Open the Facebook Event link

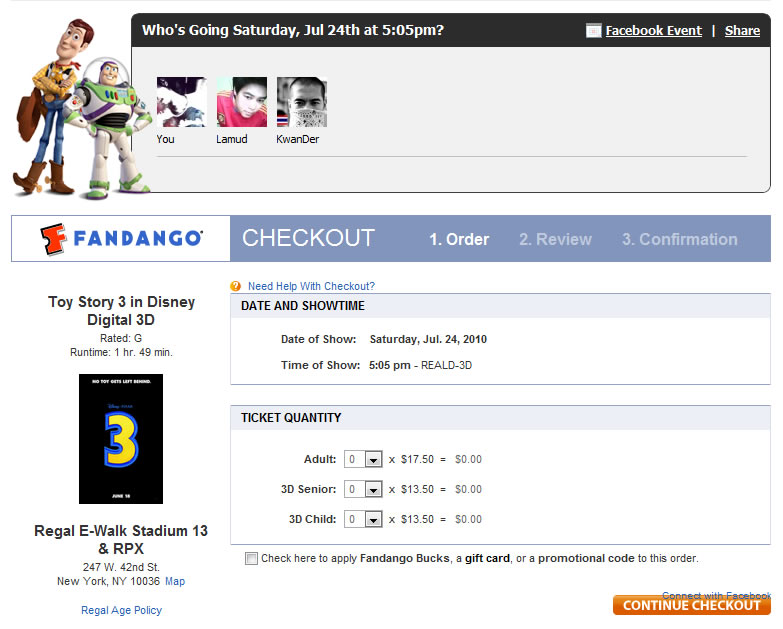(x=653, y=31)
